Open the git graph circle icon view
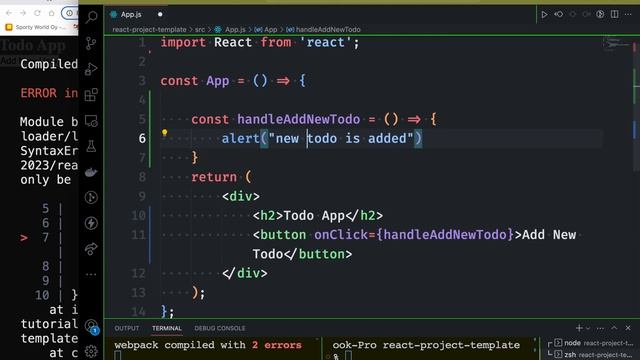The image size is (640, 360). pyautogui.click(x=91, y=198)
